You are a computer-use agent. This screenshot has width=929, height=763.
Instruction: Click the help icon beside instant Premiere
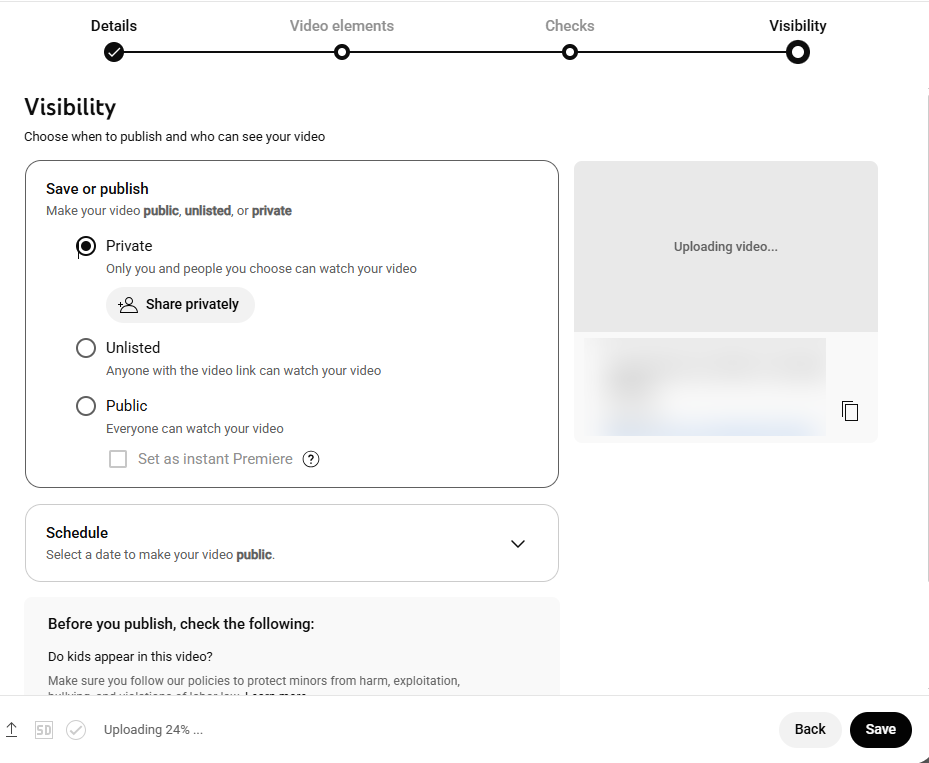311,459
